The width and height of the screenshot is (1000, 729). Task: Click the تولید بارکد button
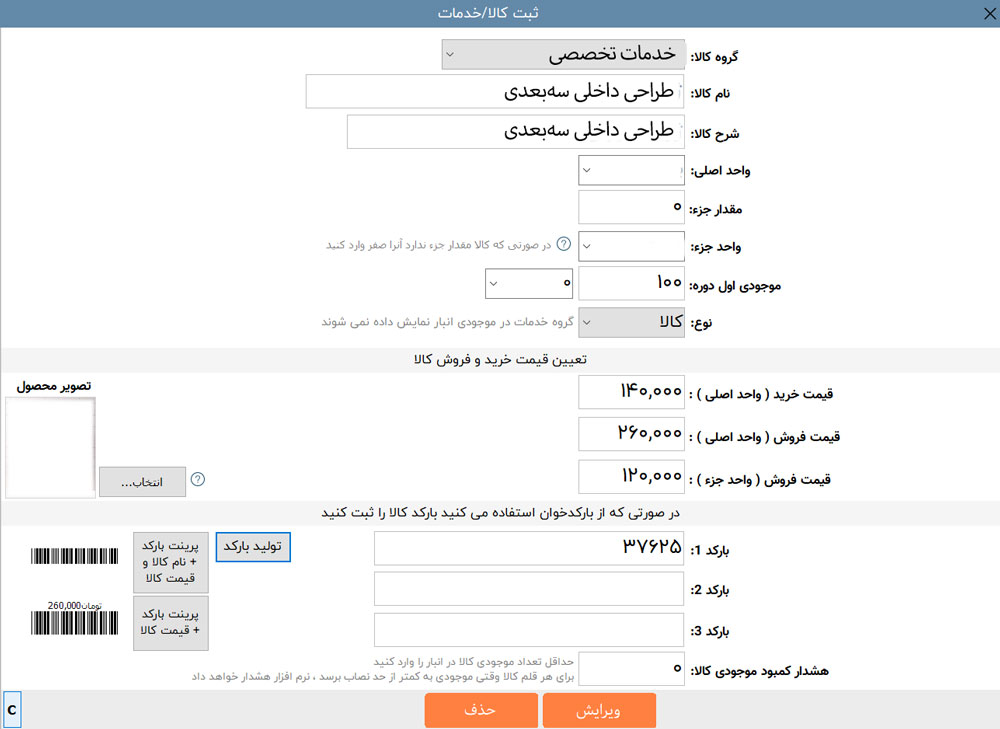point(253,547)
